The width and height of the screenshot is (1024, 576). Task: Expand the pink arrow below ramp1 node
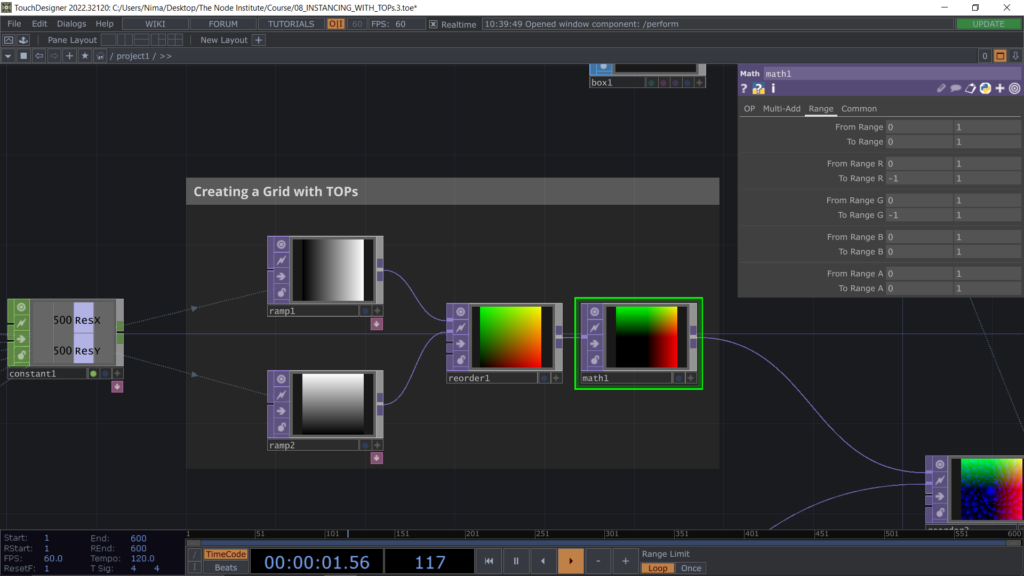[377, 324]
